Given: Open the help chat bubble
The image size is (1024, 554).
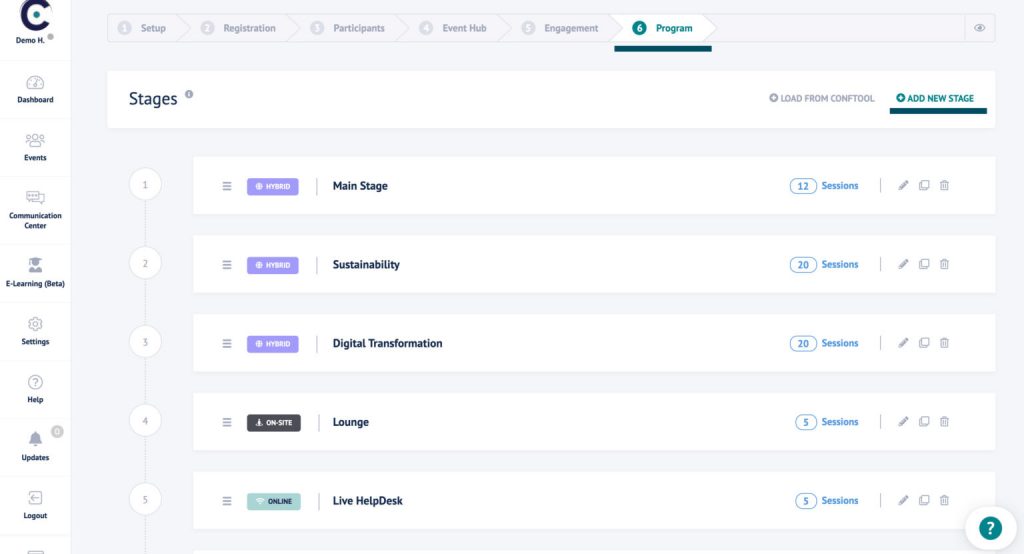Looking at the screenshot, I should (990, 528).
